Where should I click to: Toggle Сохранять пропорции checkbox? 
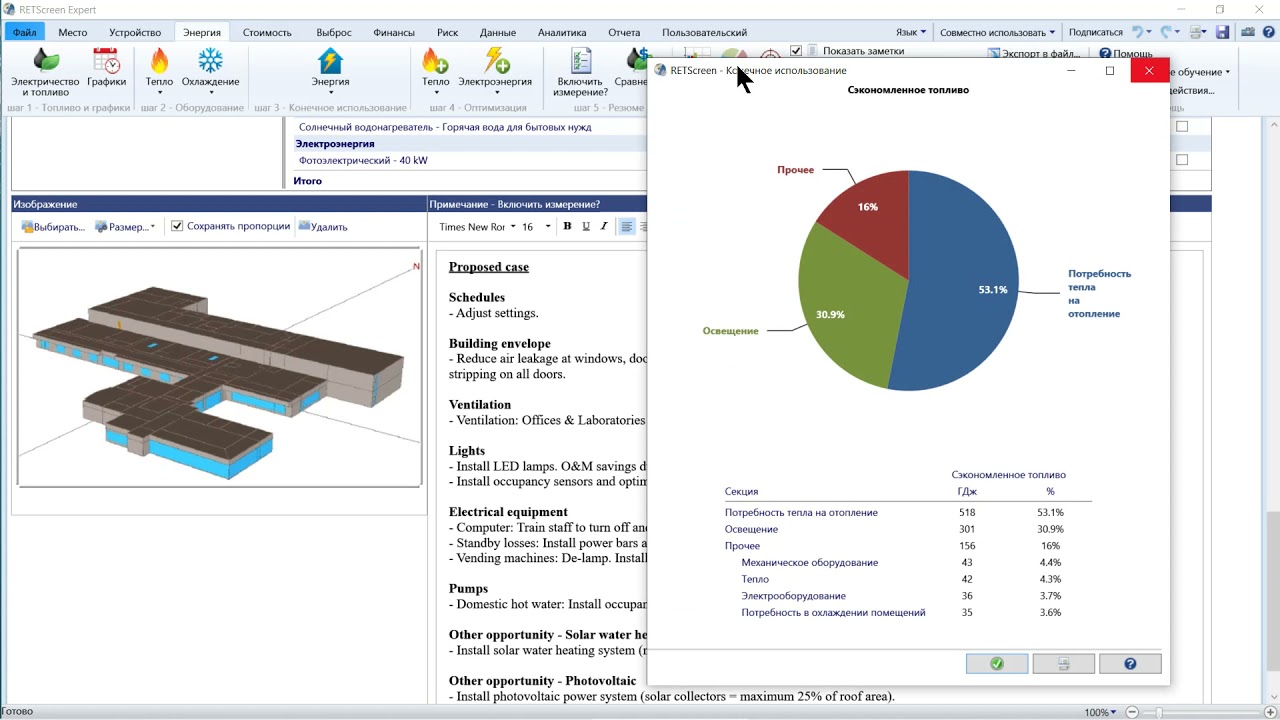tap(177, 226)
